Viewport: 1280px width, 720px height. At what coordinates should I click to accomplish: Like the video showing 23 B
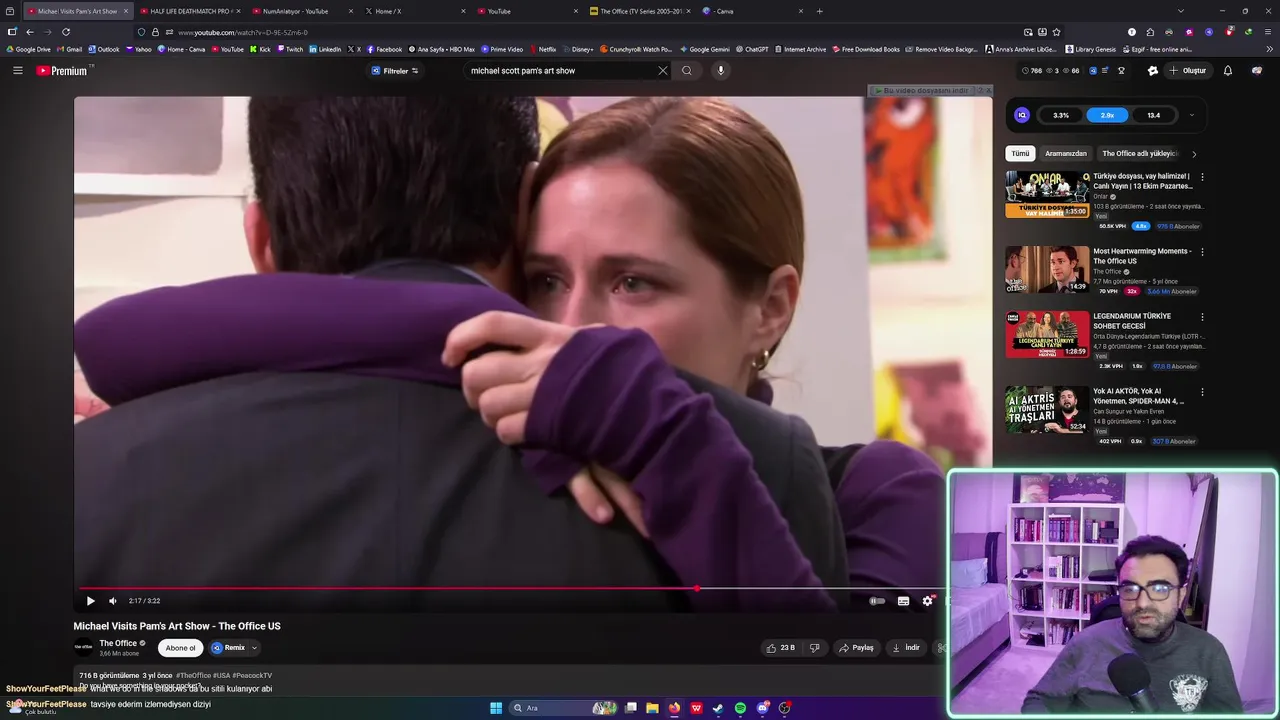781,648
